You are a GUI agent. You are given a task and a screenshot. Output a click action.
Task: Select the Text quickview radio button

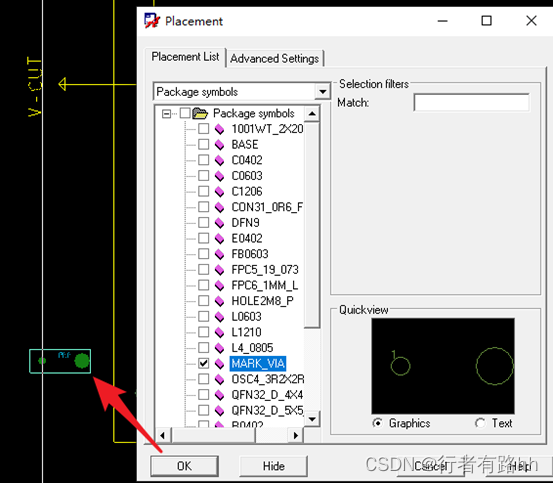tap(480, 423)
